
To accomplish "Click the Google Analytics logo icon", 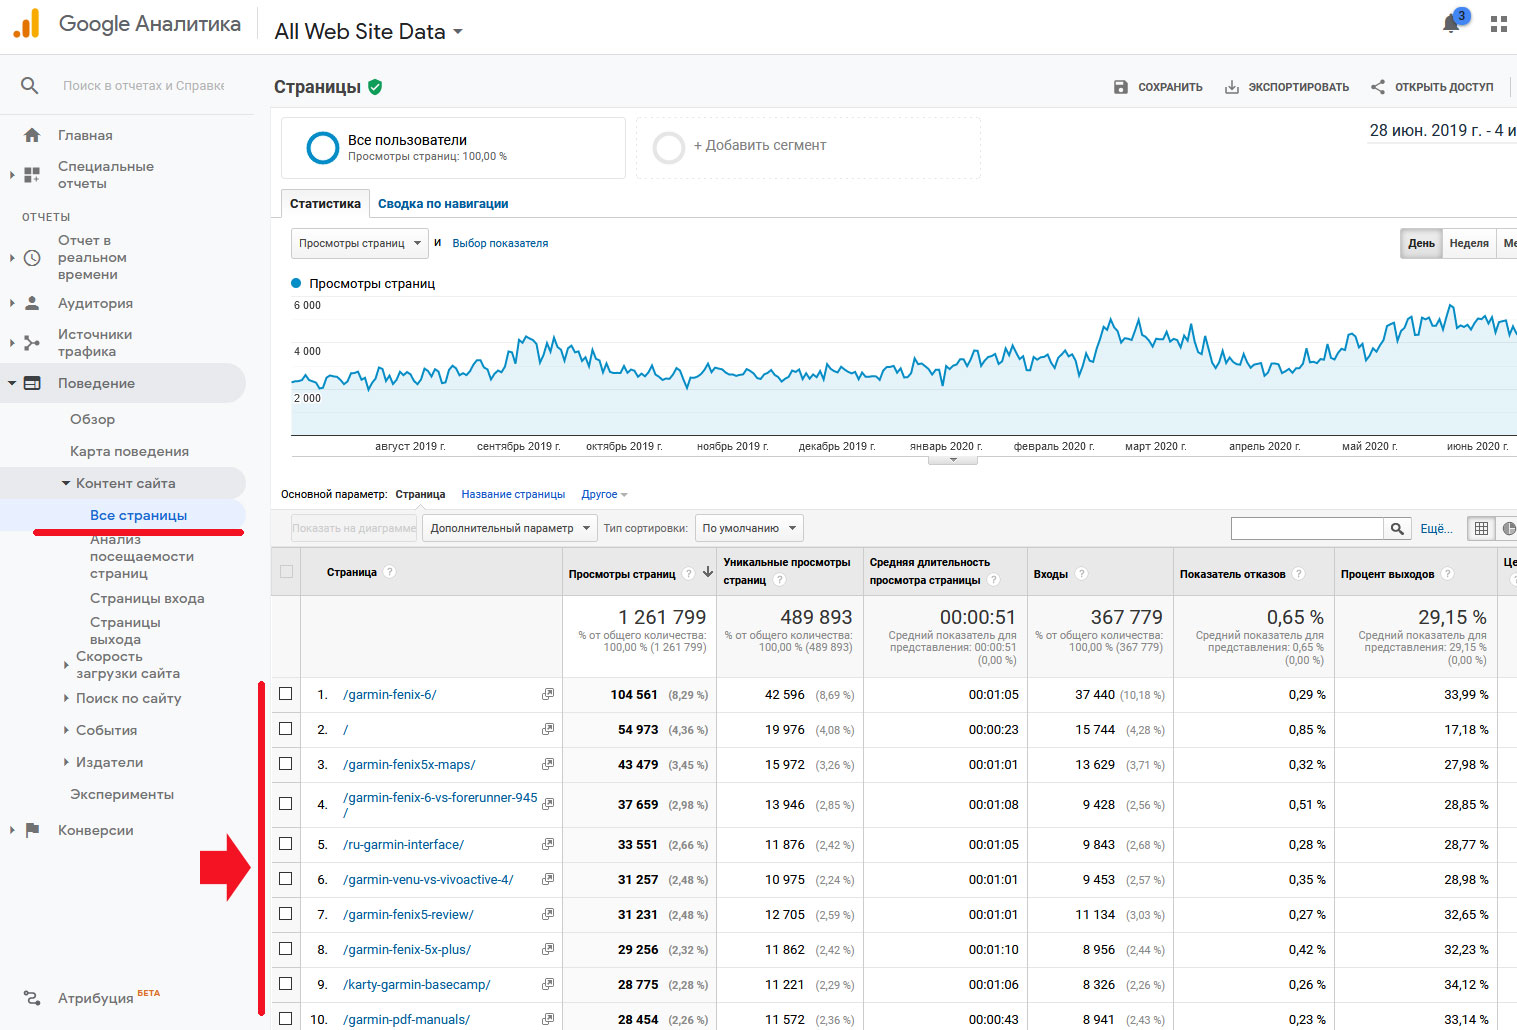I will [x=27, y=23].
